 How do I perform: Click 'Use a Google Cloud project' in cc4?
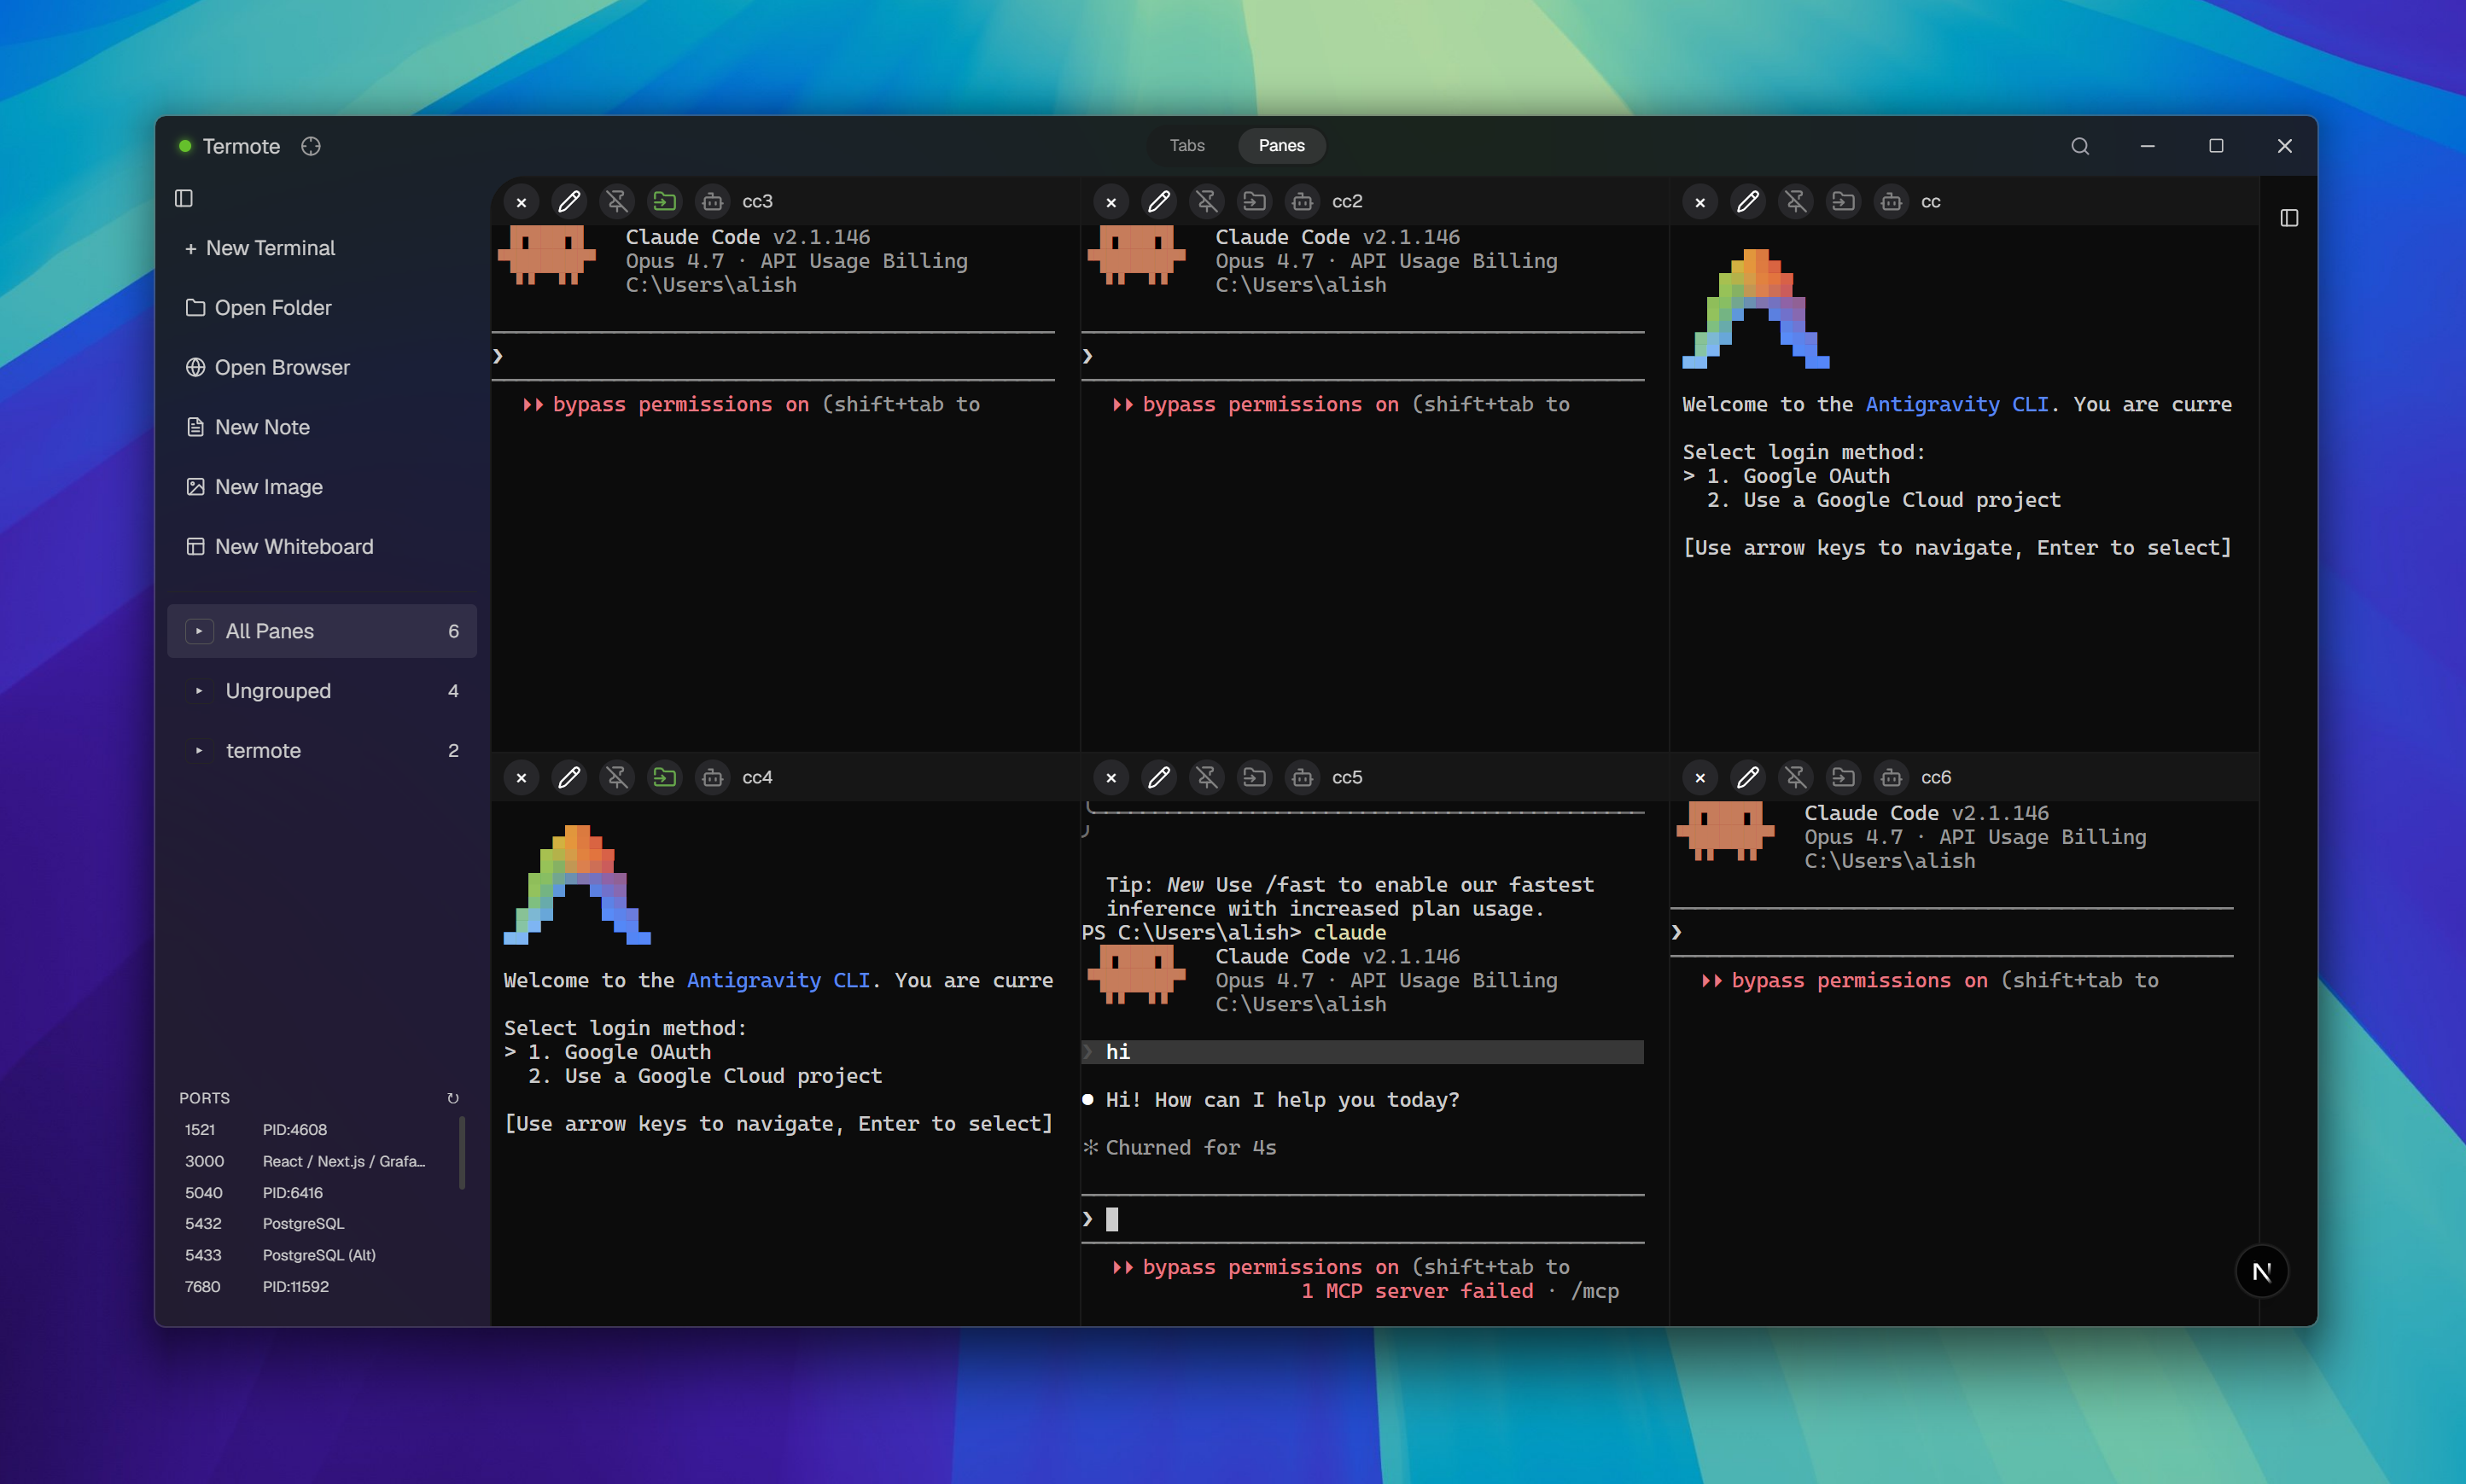pyautogui.click(x=723, y=1076)
